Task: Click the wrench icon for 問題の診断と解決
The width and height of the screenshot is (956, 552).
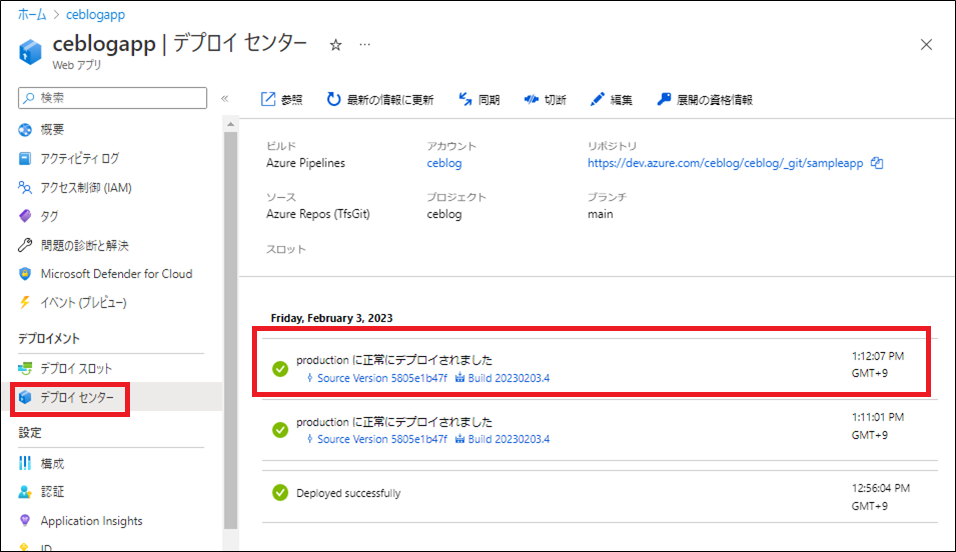Action: [x=25, y=245]
